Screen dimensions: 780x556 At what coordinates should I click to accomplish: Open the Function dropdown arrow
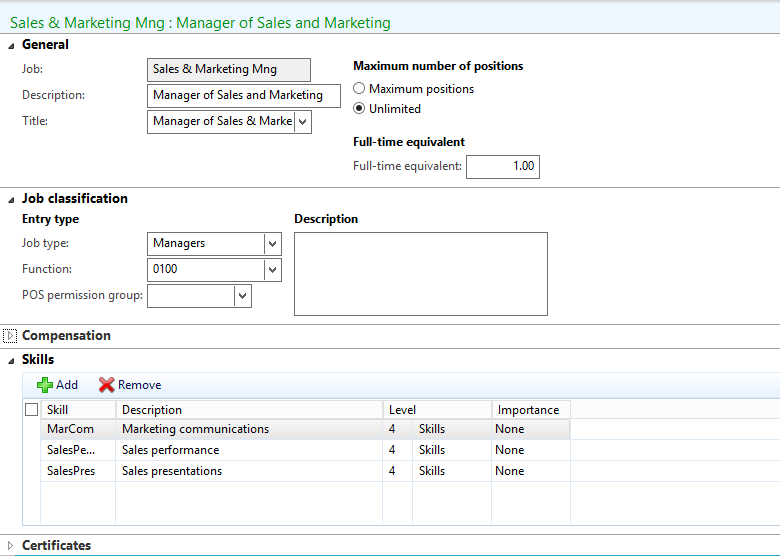(x=272, y=270)
